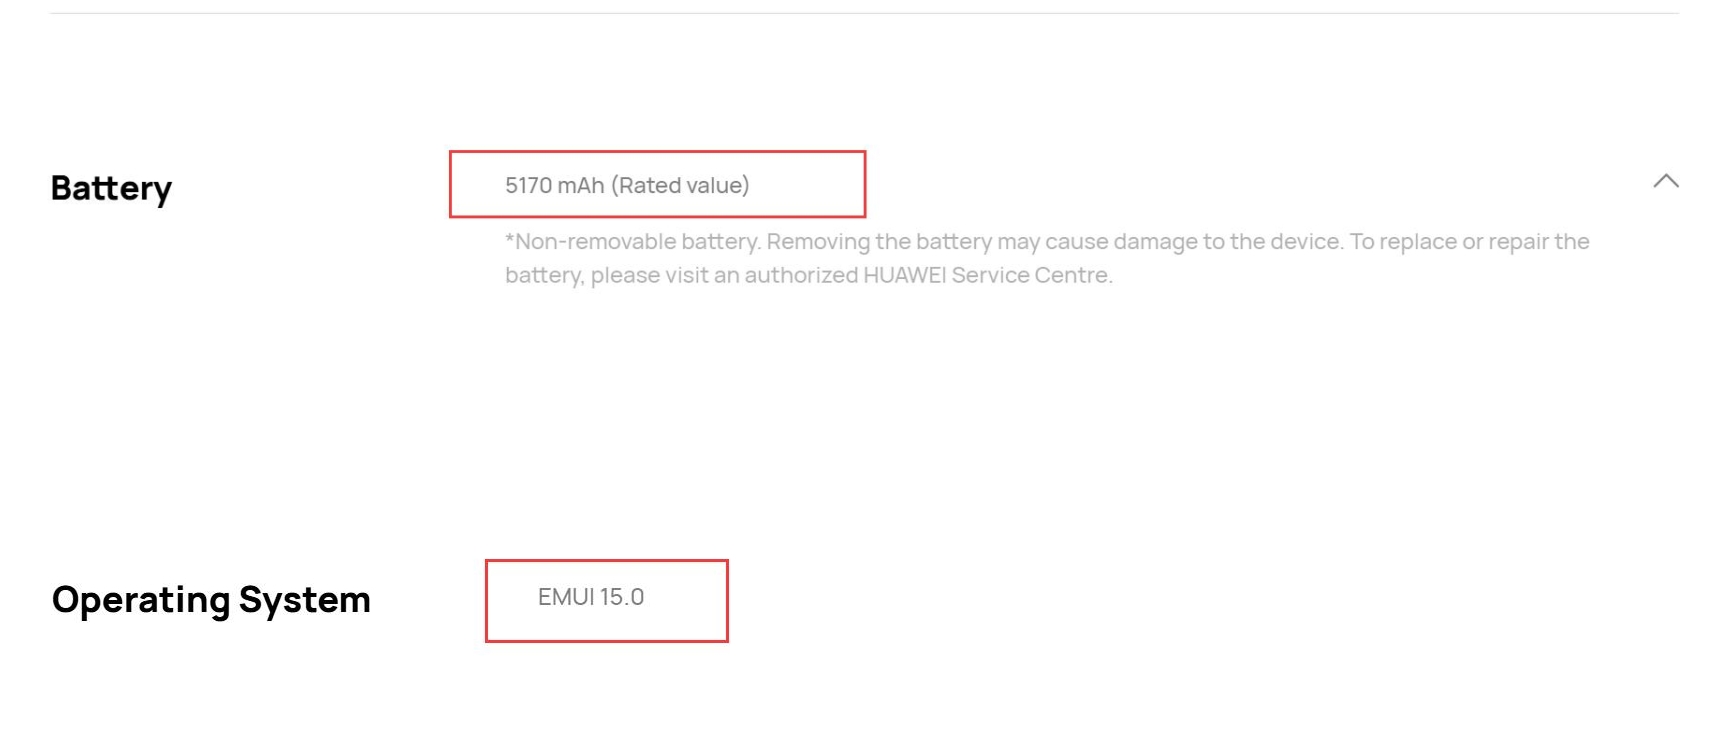Click the "Service Centre" text

tap(1031, 276)
